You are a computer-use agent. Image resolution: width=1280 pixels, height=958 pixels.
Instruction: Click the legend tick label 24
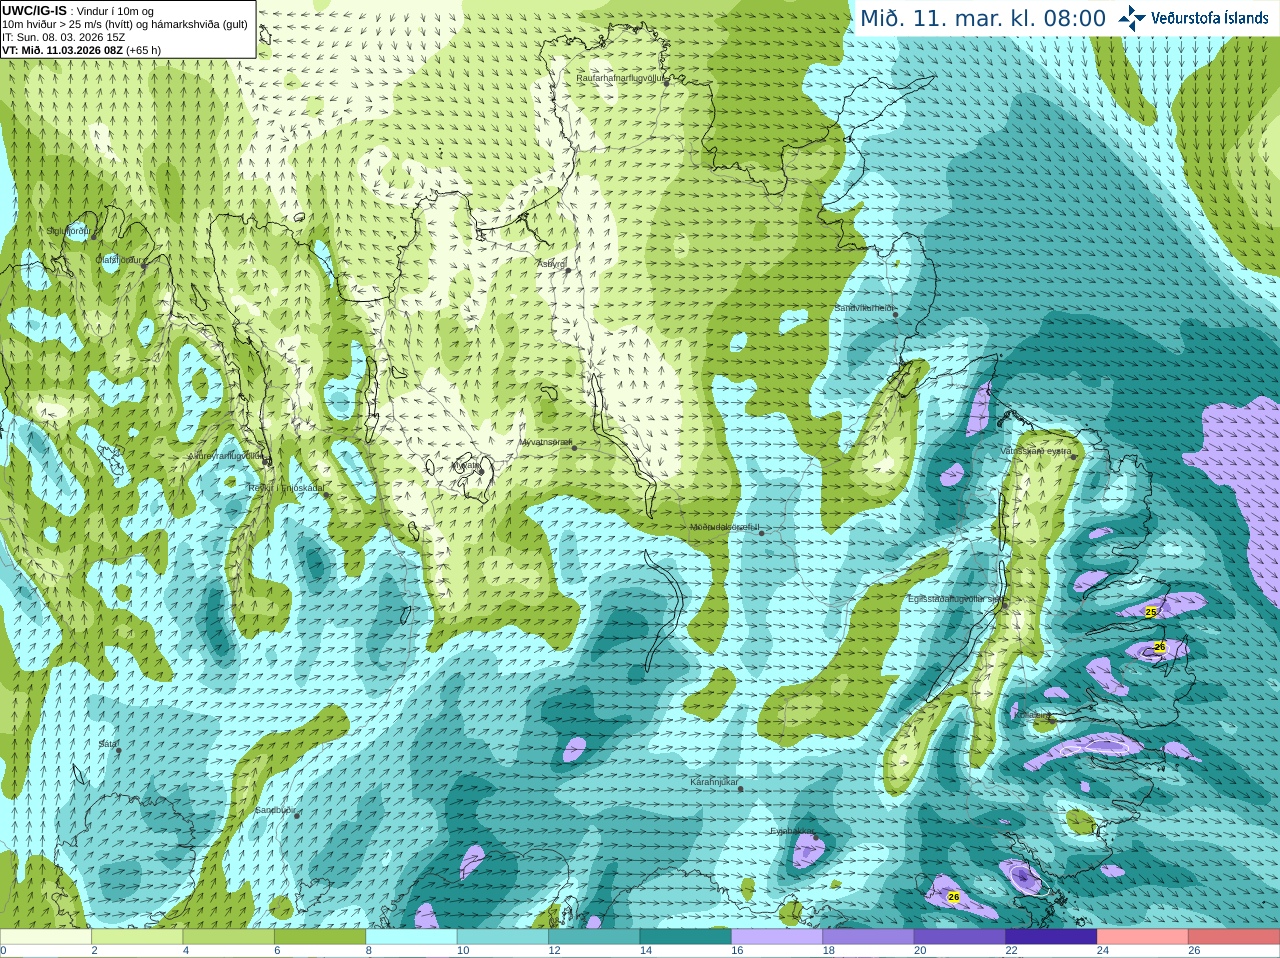pos(1103,951)
